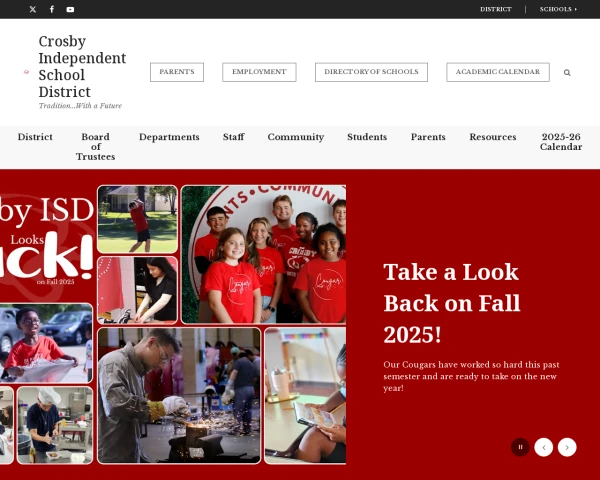The height and width of the screenshot is (480, 600).
Task: Open the YouTube channel icon
Action: 70,9
